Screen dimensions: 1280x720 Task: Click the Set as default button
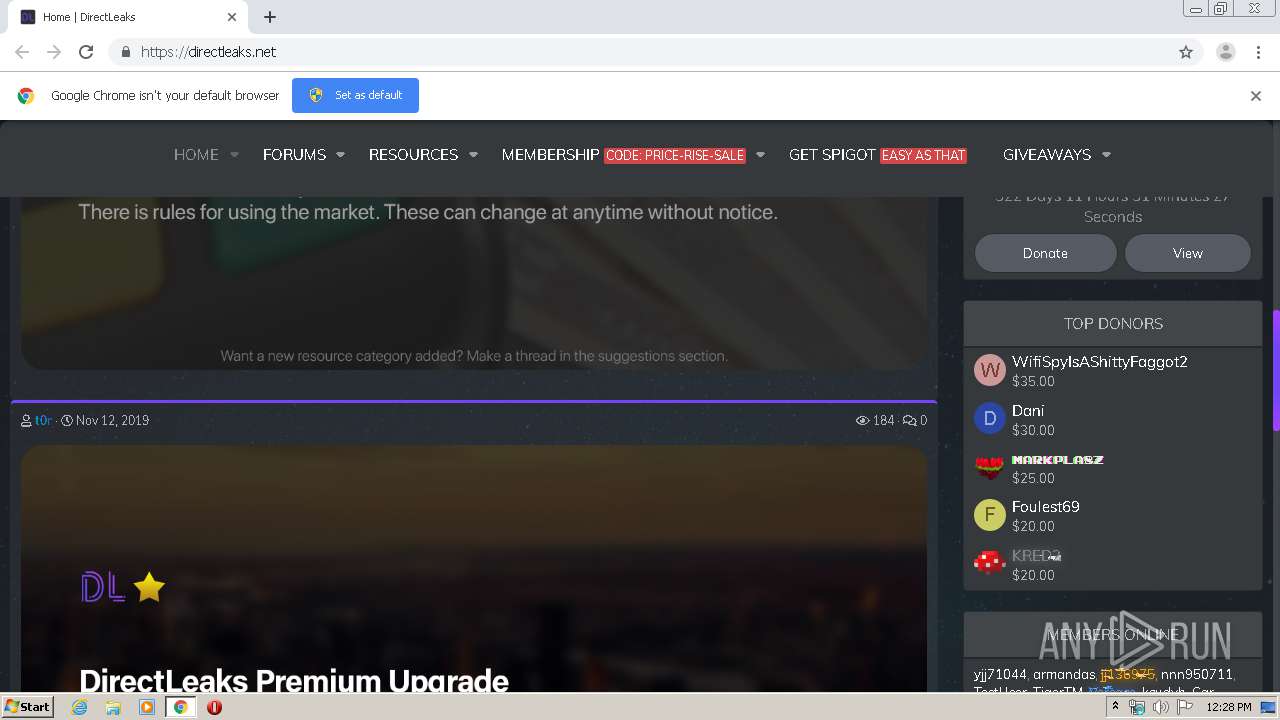355,95
